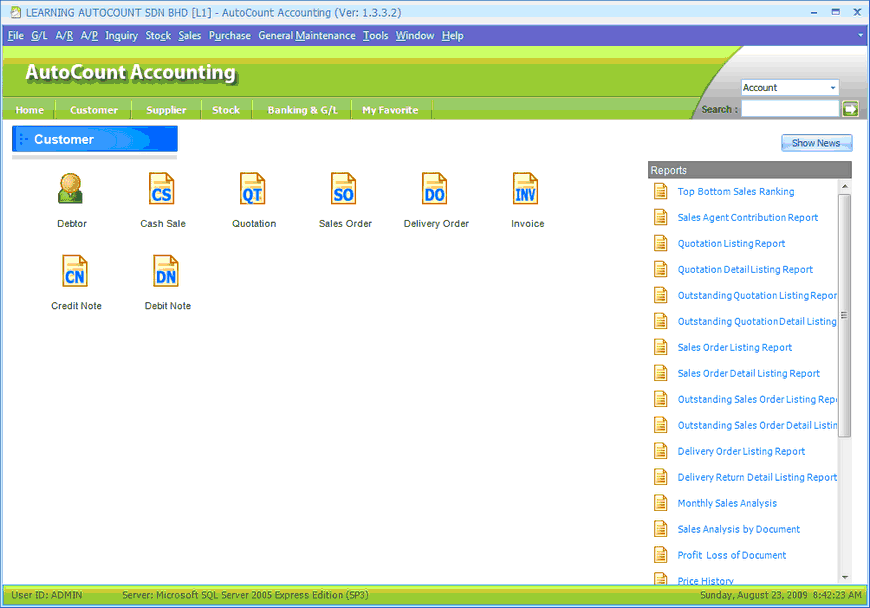Expand the menu bar overflow arrow
This screenshot has height=608, width=870.
(x=861, y=35)
